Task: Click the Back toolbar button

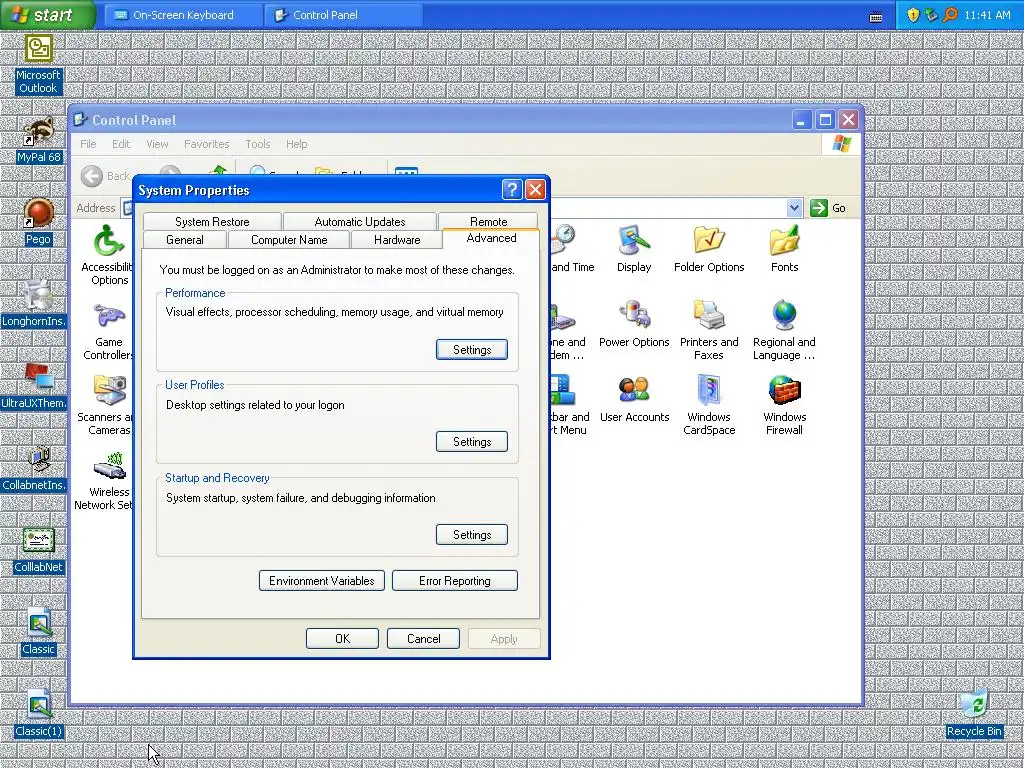Action: 106,175
